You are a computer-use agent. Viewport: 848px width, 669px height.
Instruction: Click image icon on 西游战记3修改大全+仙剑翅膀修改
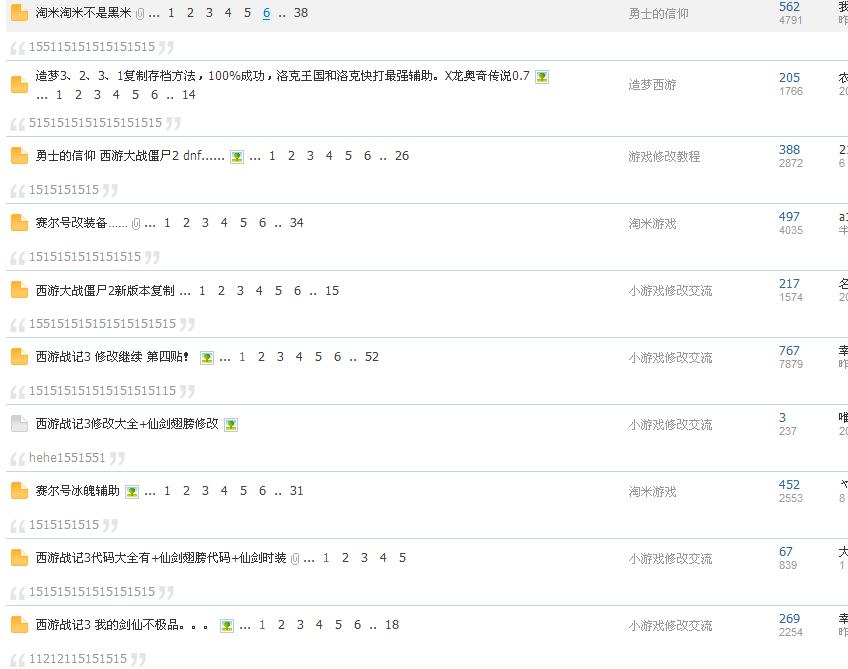point(231,425)
